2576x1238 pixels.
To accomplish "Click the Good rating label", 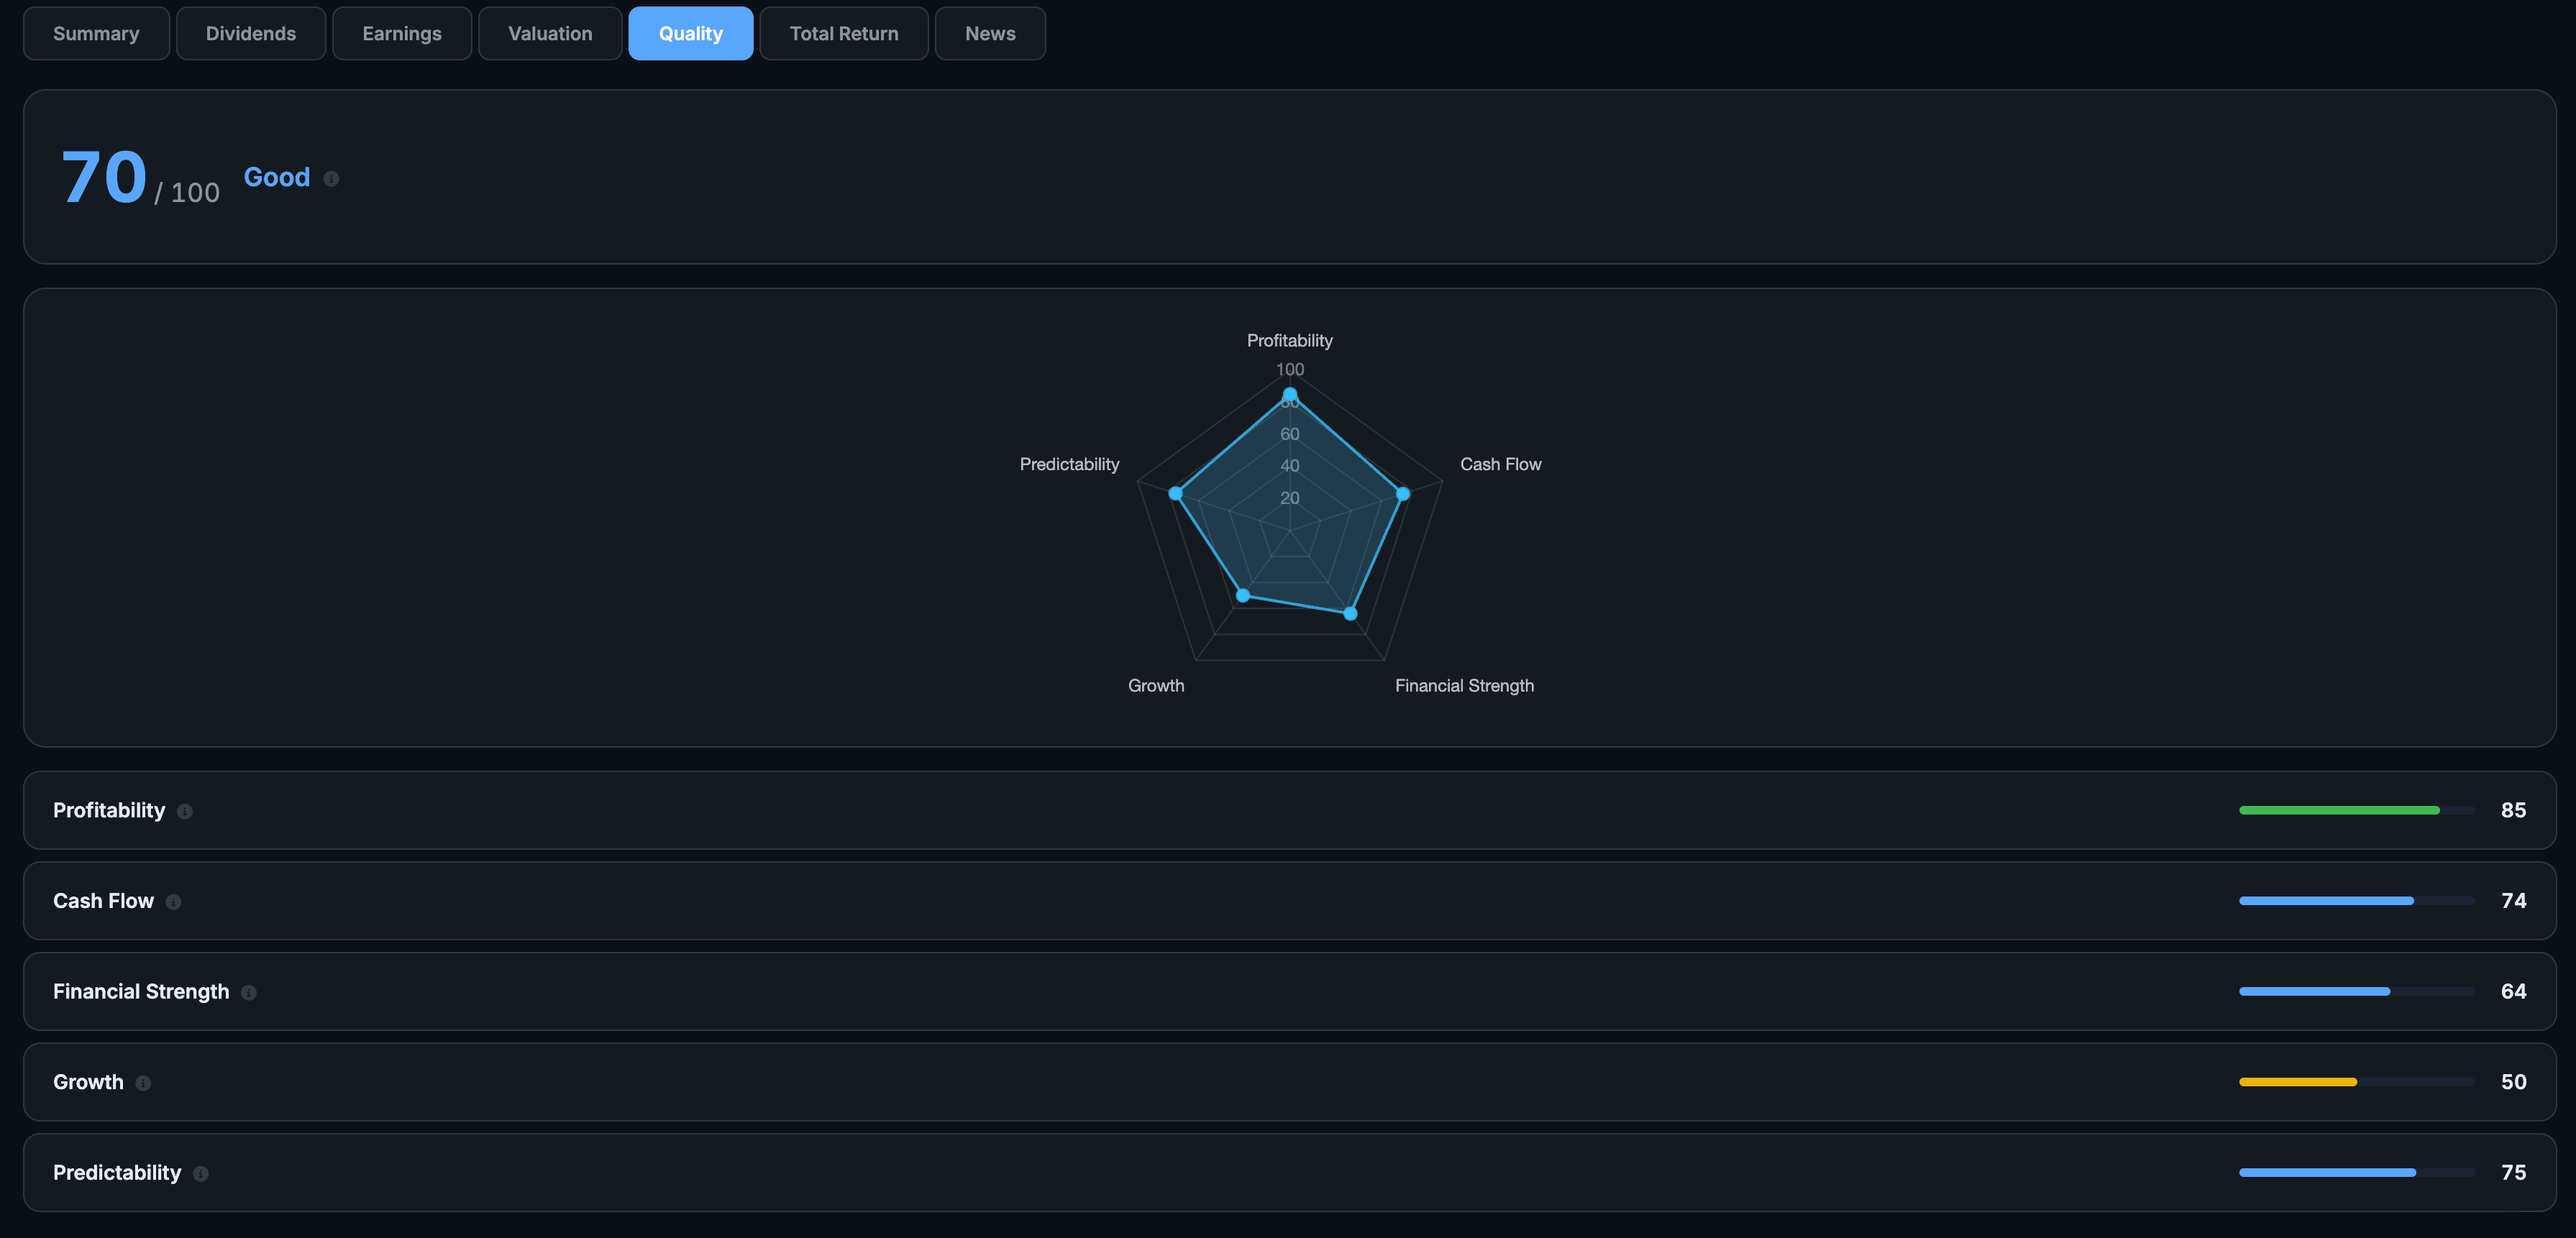I will [x=277, y=177].
